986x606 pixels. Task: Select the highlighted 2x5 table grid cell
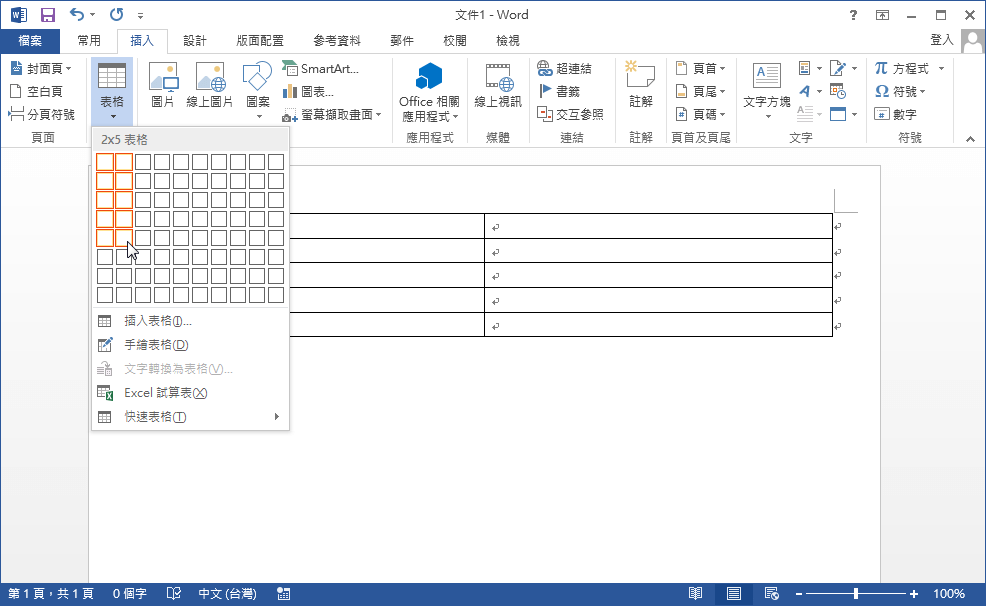pyautogui.click(x=123, y=237)
